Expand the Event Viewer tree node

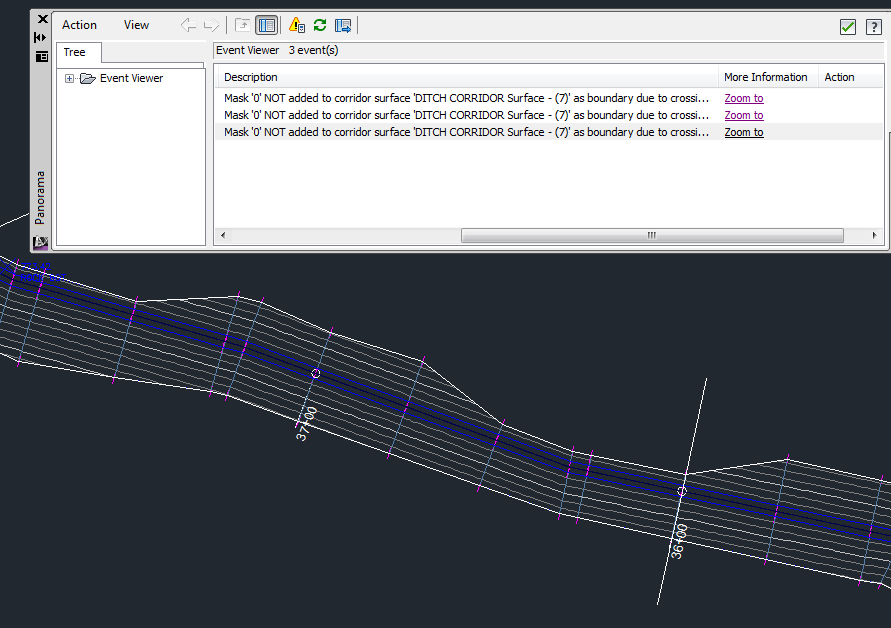coord(69,78)
